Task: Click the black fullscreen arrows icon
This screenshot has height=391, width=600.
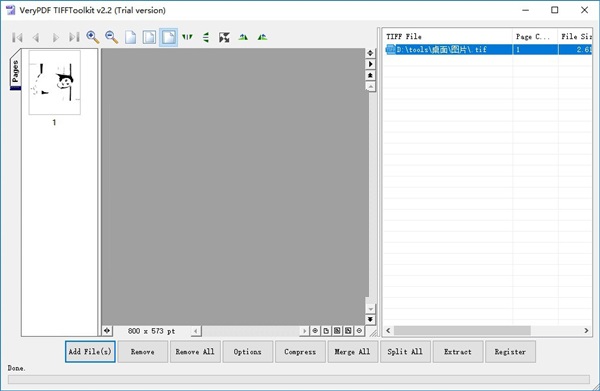Action: pos(224,37)
